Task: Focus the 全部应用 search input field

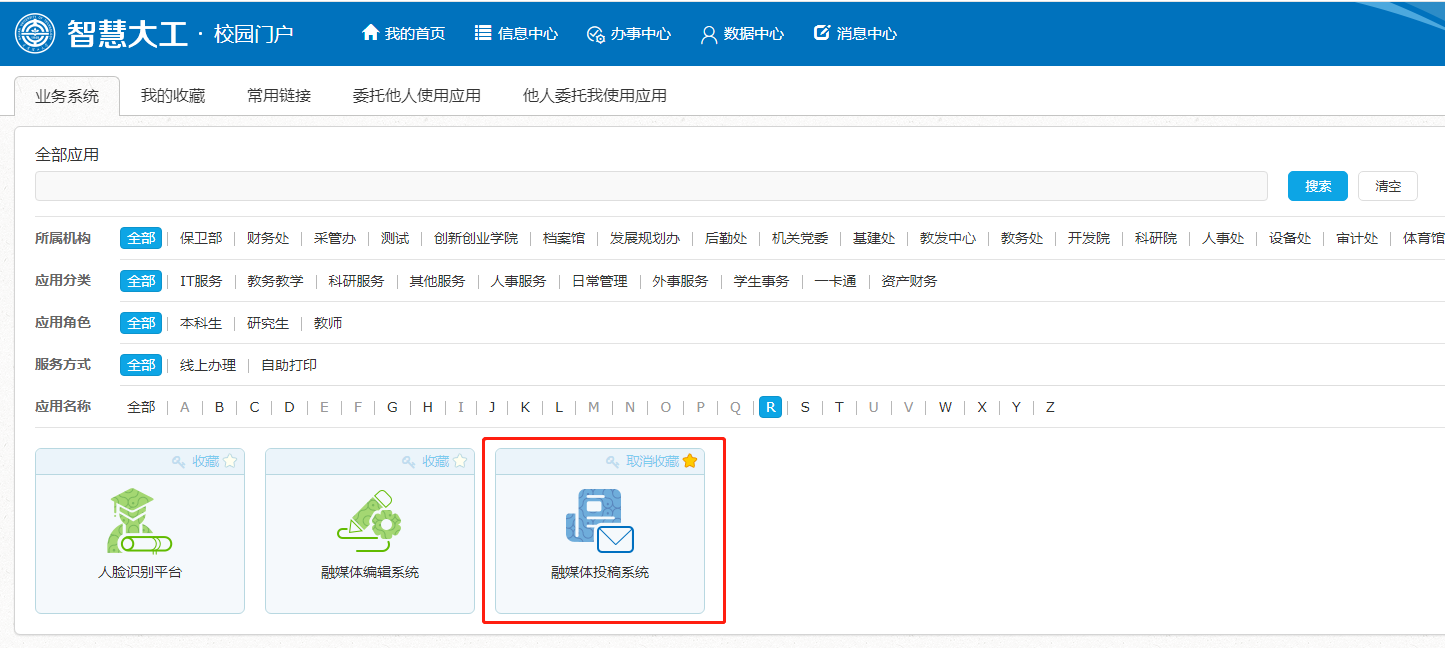Action: tap(650, 186)
